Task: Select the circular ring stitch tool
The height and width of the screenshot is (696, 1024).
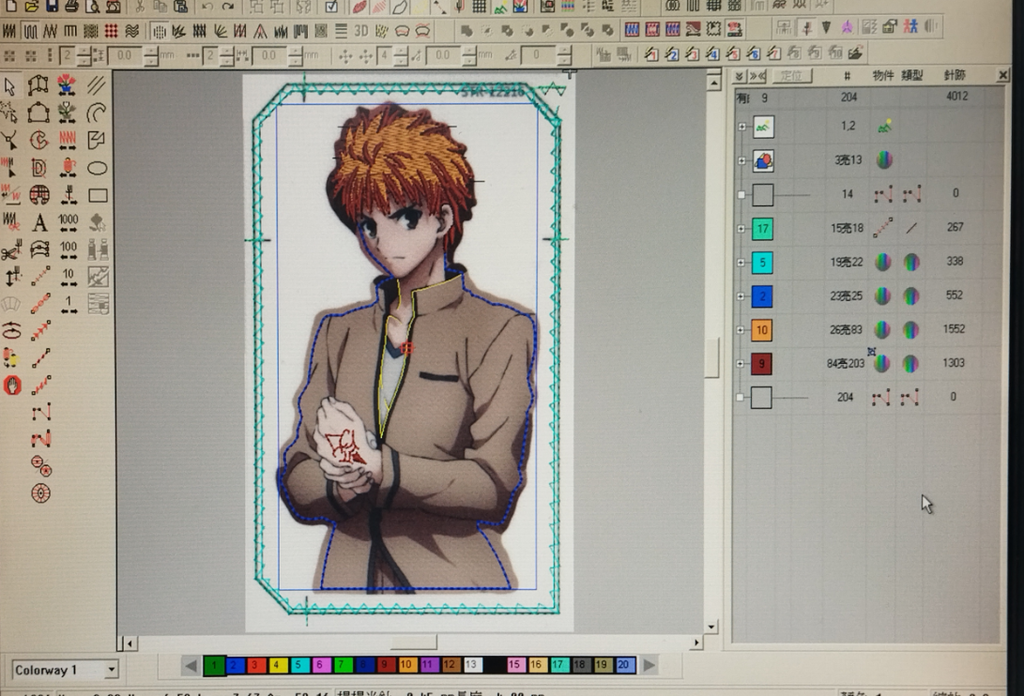Action: click(x=40, y=493)
